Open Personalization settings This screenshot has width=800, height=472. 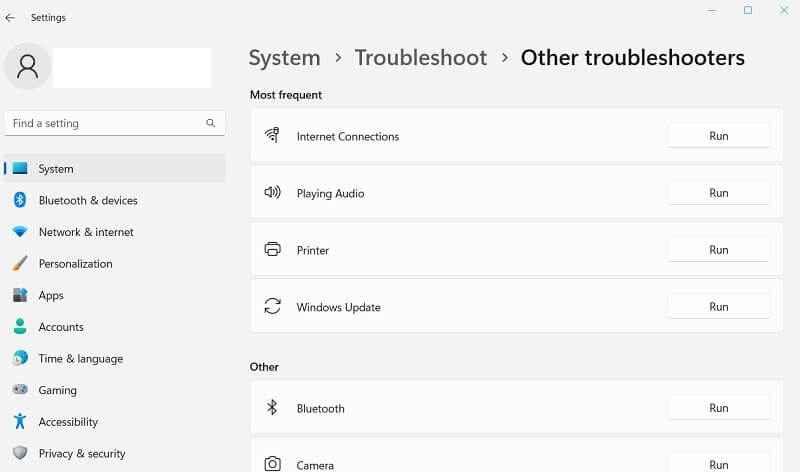pos(115,263)
